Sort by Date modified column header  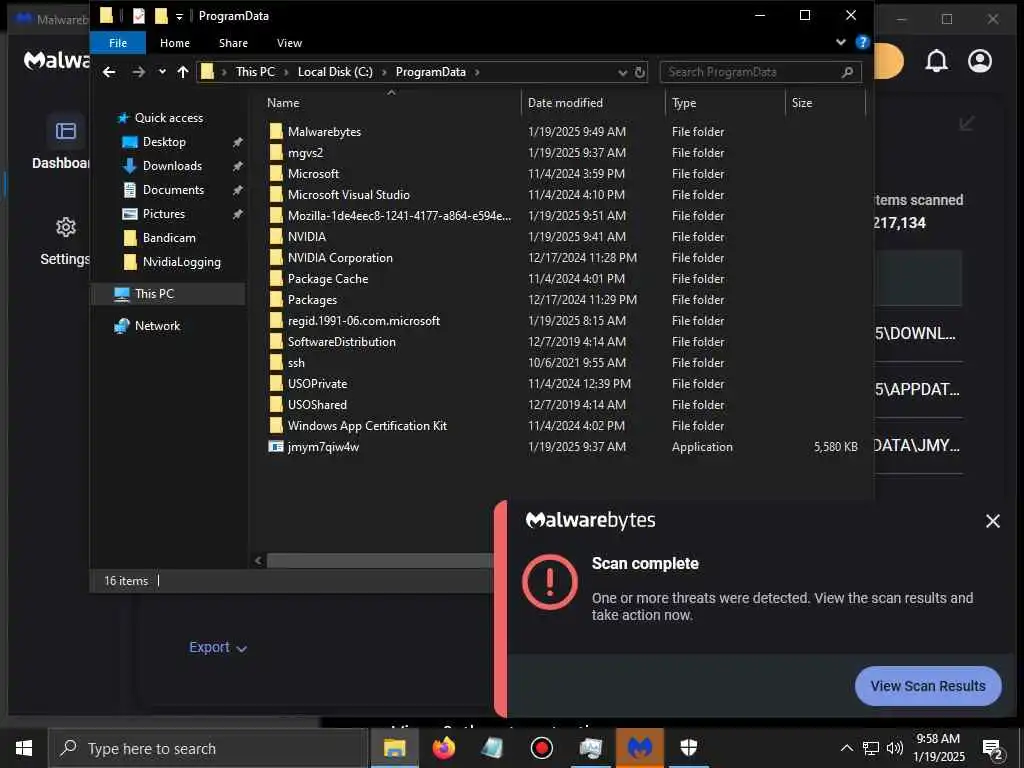565,103
